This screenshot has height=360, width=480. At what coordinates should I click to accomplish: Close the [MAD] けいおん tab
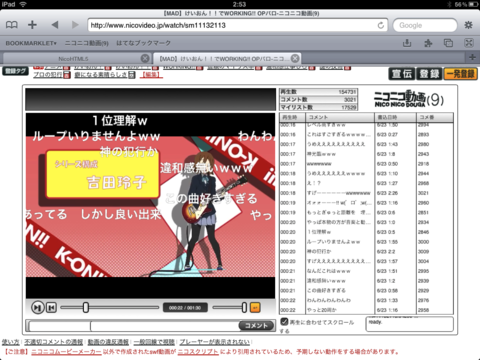(295, 58)
